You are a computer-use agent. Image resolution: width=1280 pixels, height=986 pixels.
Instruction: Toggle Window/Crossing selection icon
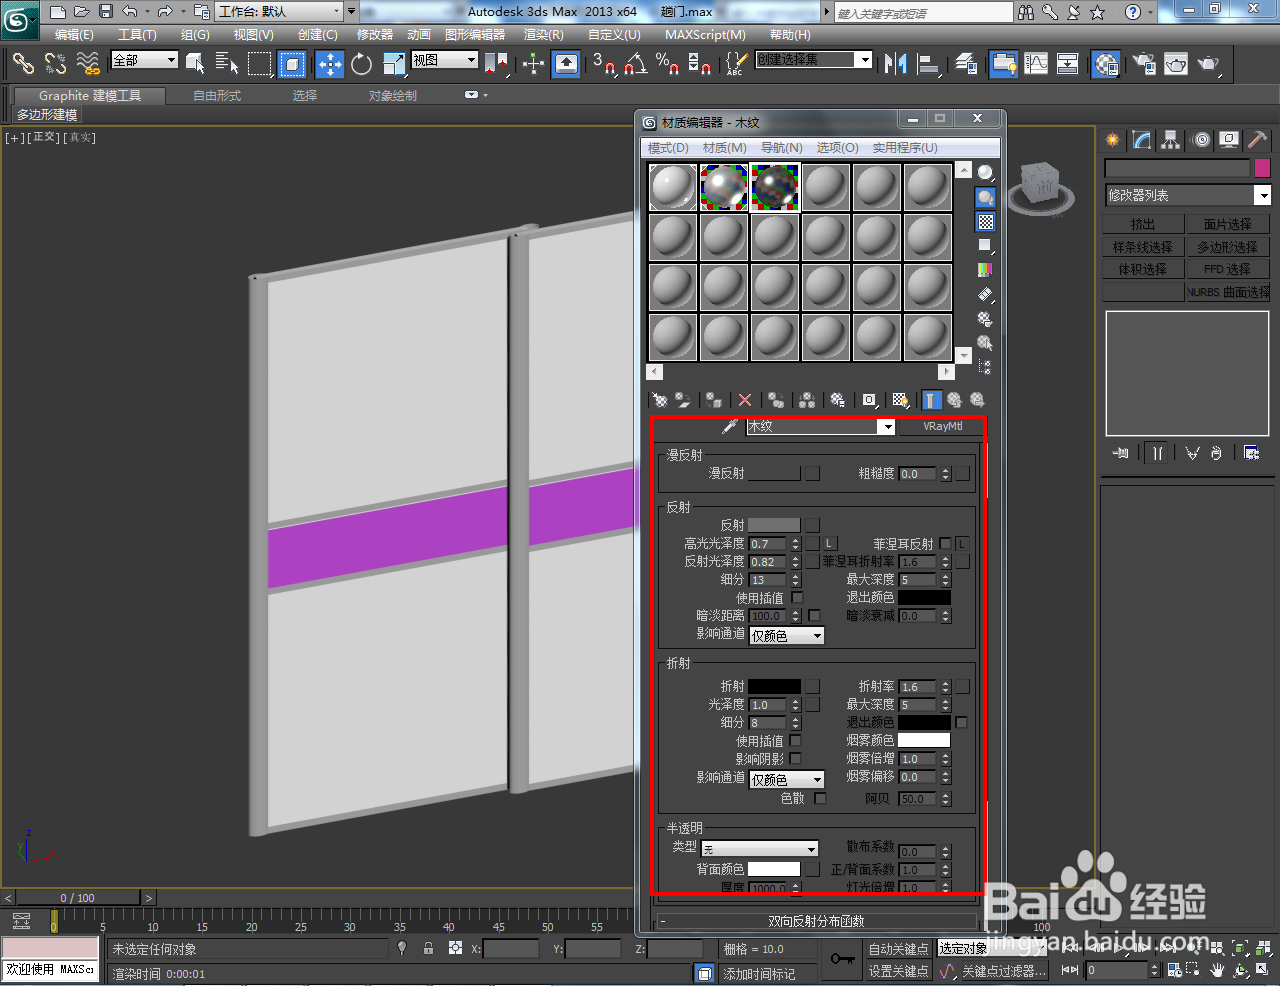[x=292, y=64]
